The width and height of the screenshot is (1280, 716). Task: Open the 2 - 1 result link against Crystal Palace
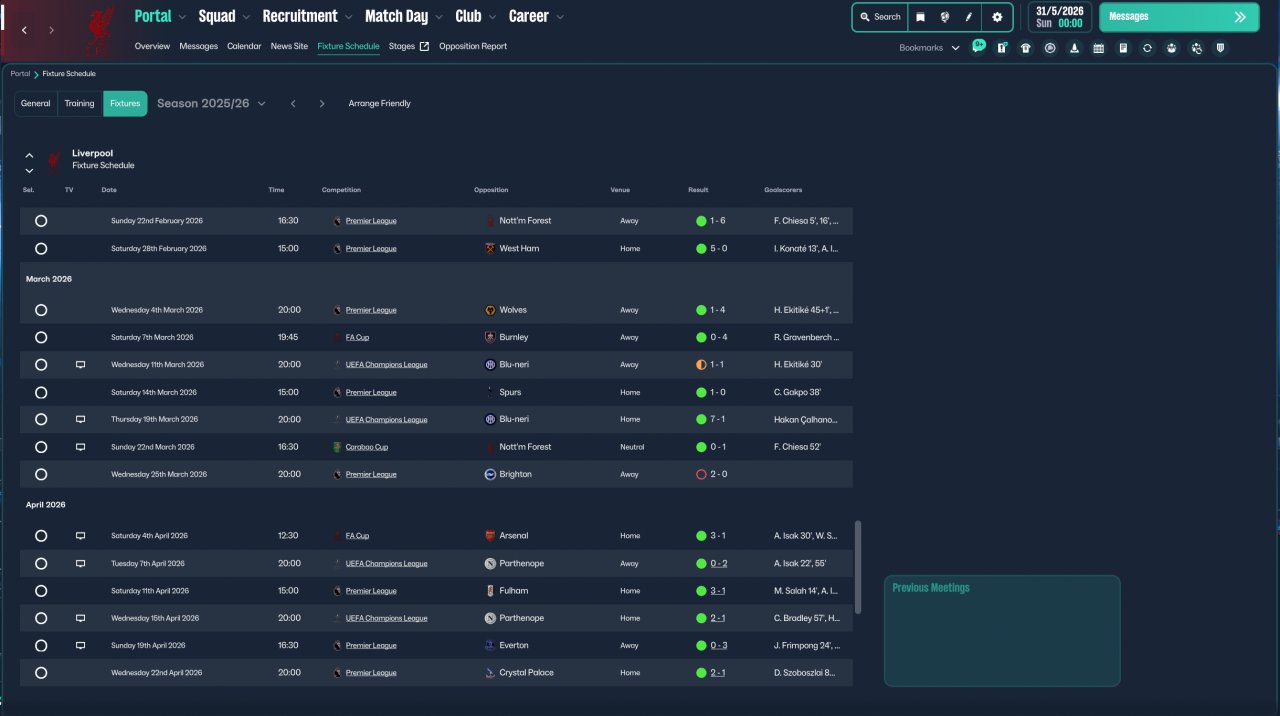pyautogui.click(x=718, y=673)
